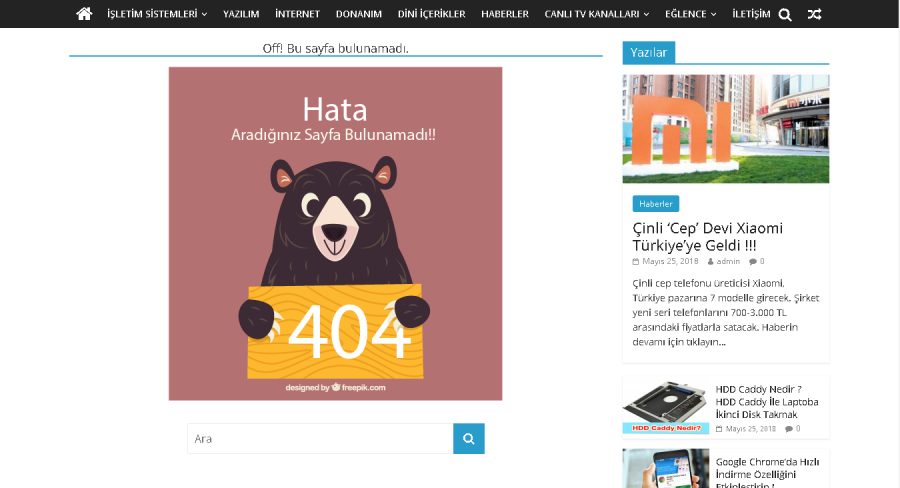Image resolution: width=900 pixels, height=488 pixels.
Task: Click comment icon under Xiaomi article
Action: pyautogui.click(x=752, y=261)
